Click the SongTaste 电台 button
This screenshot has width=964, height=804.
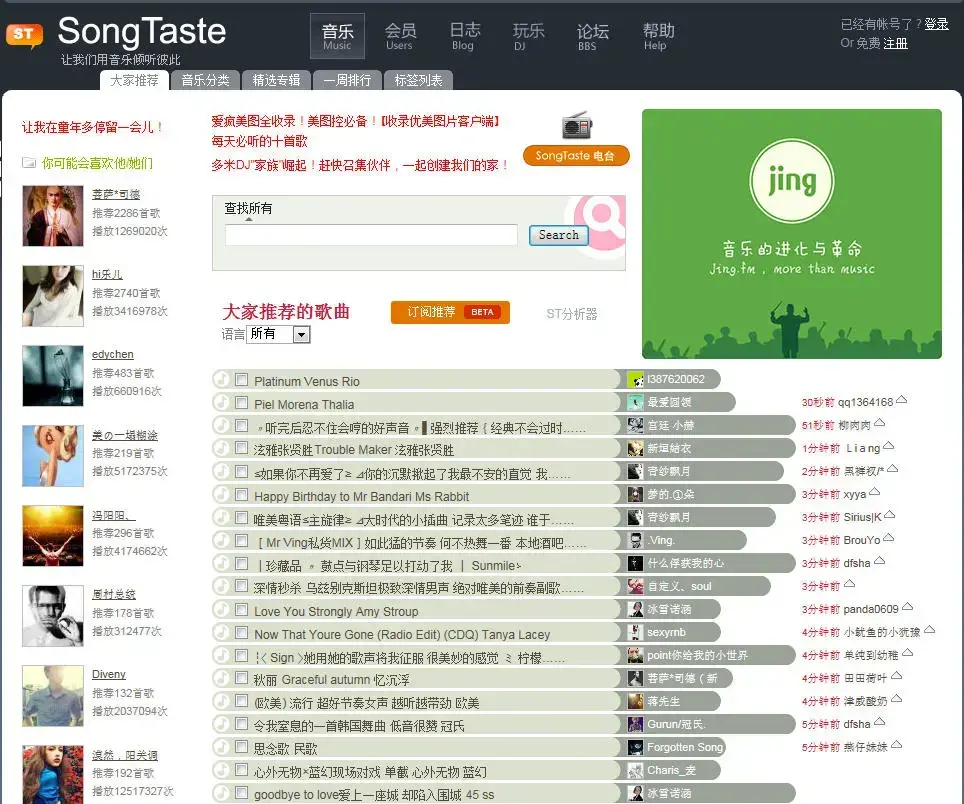point(576,156)
